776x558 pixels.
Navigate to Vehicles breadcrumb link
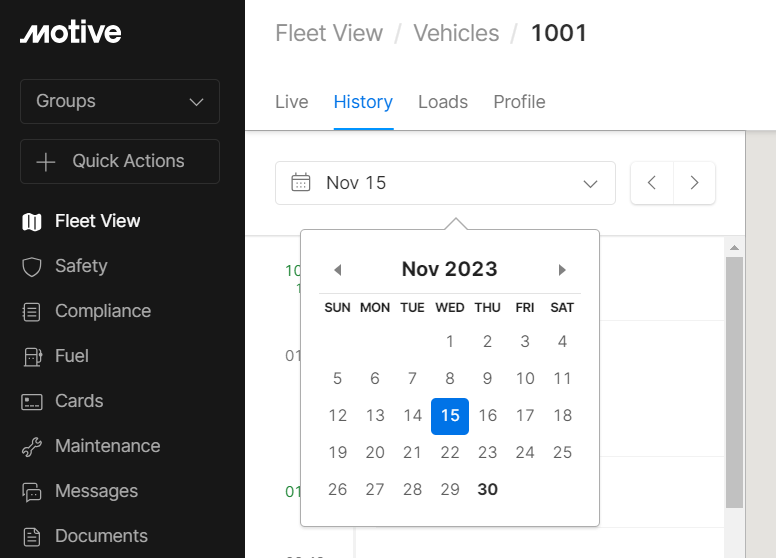pos(456,33)
